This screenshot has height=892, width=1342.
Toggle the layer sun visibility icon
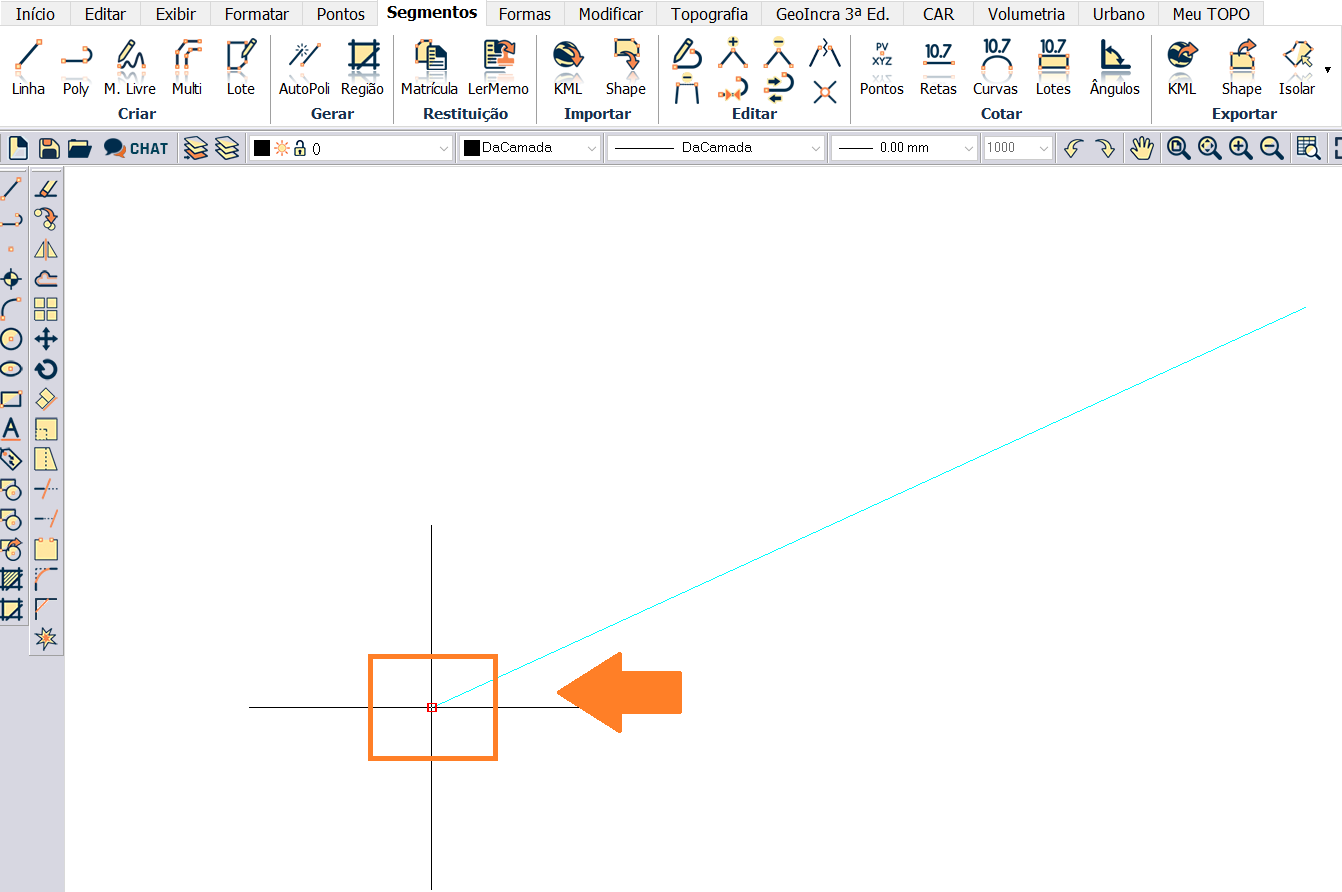tap(282, 148)
